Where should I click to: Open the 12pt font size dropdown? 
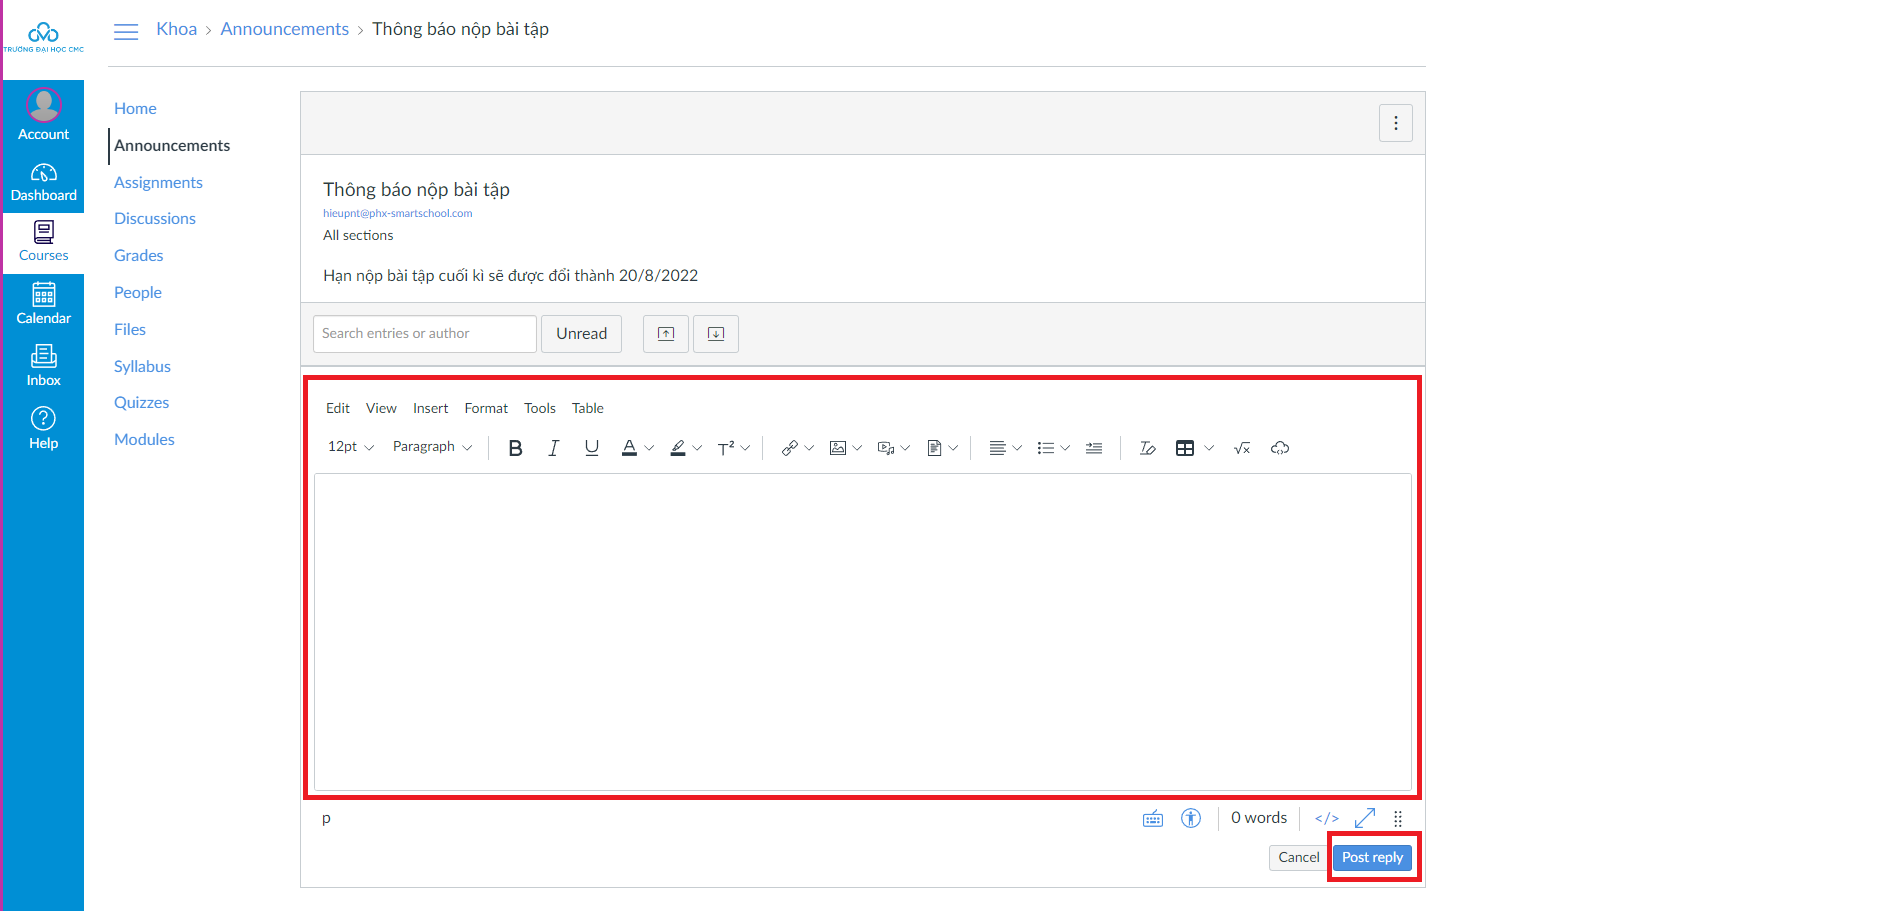[350, 447]
